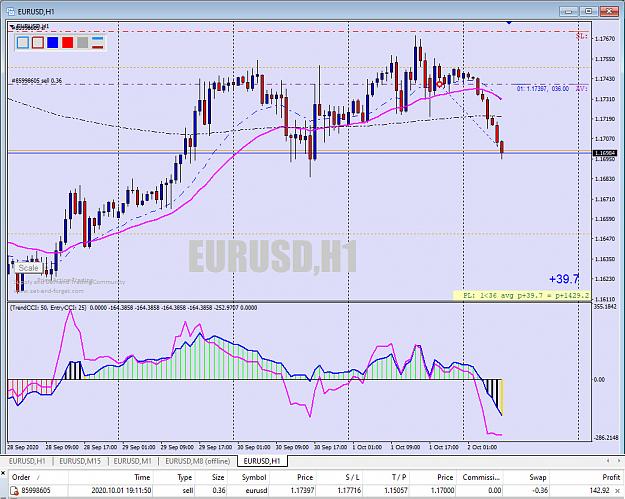The image size is (625, 499).
Task: Click the Commission column header
Action: coord(481,477)
